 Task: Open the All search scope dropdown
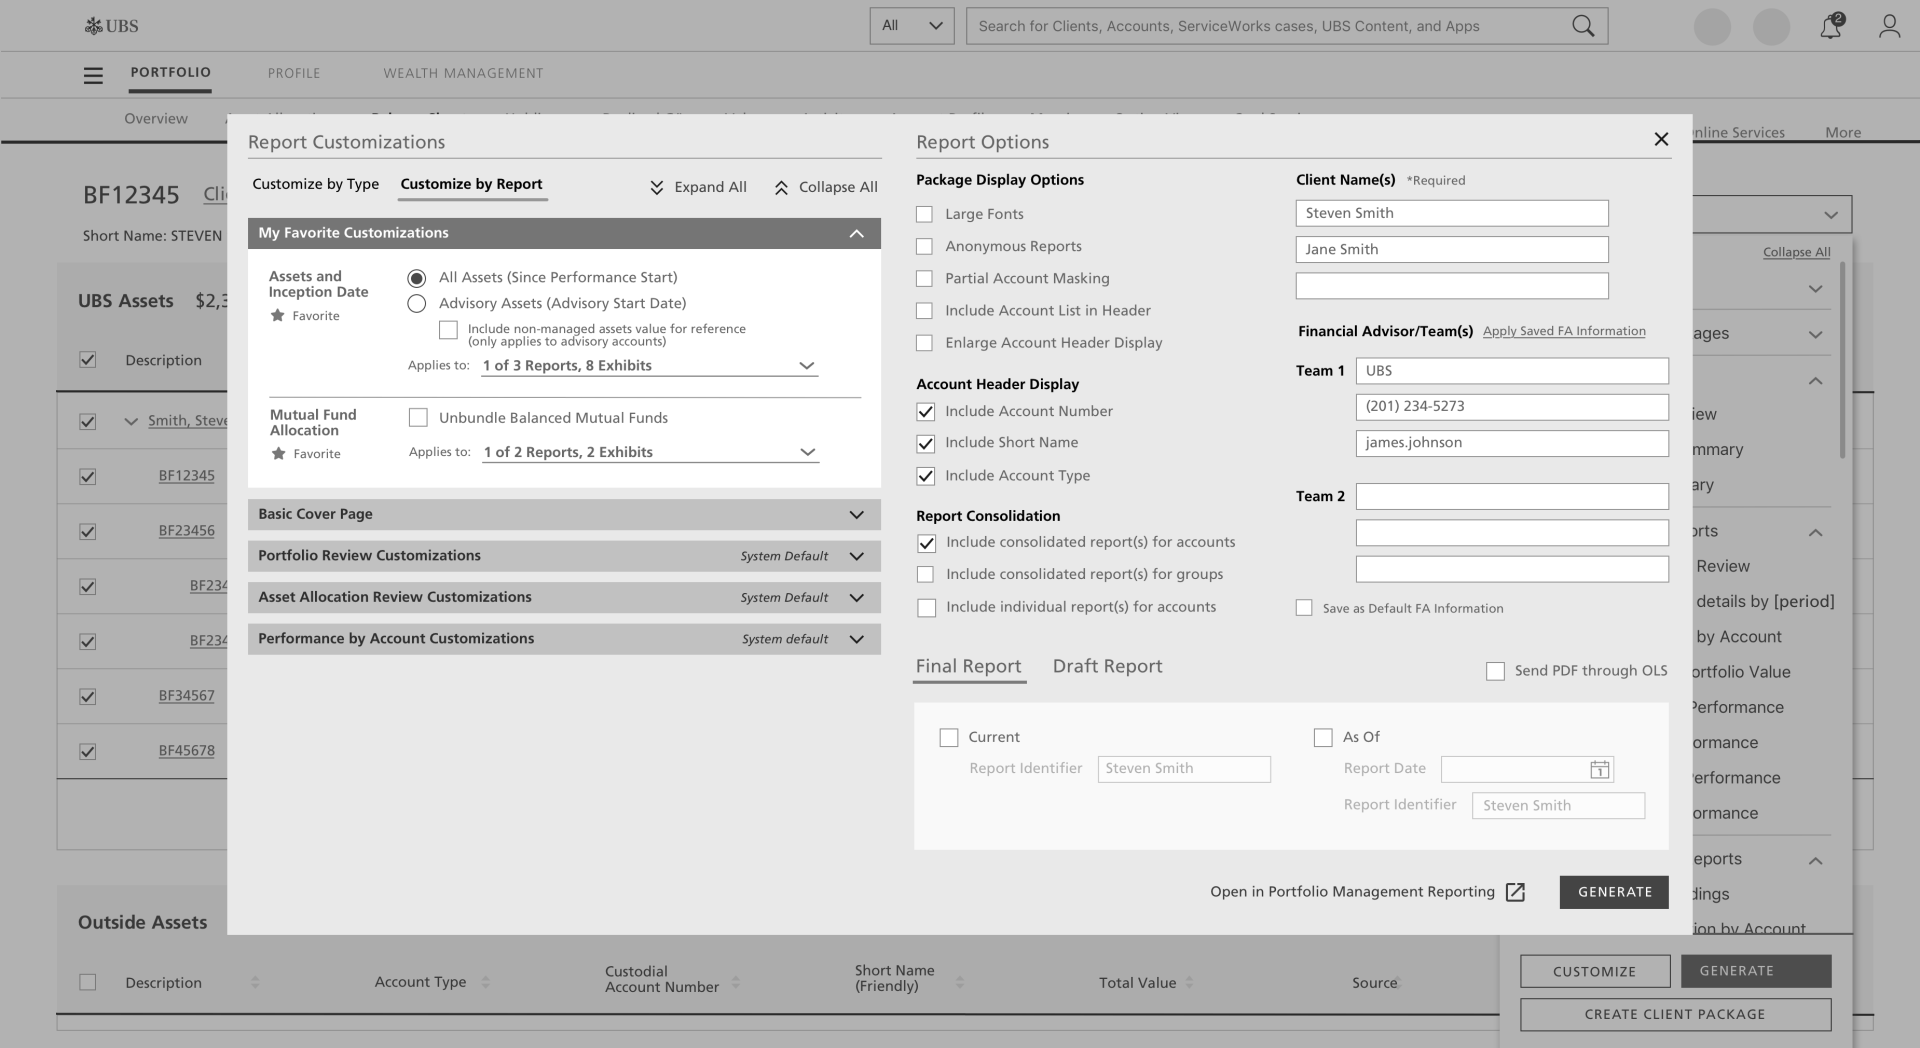(912, 26)
